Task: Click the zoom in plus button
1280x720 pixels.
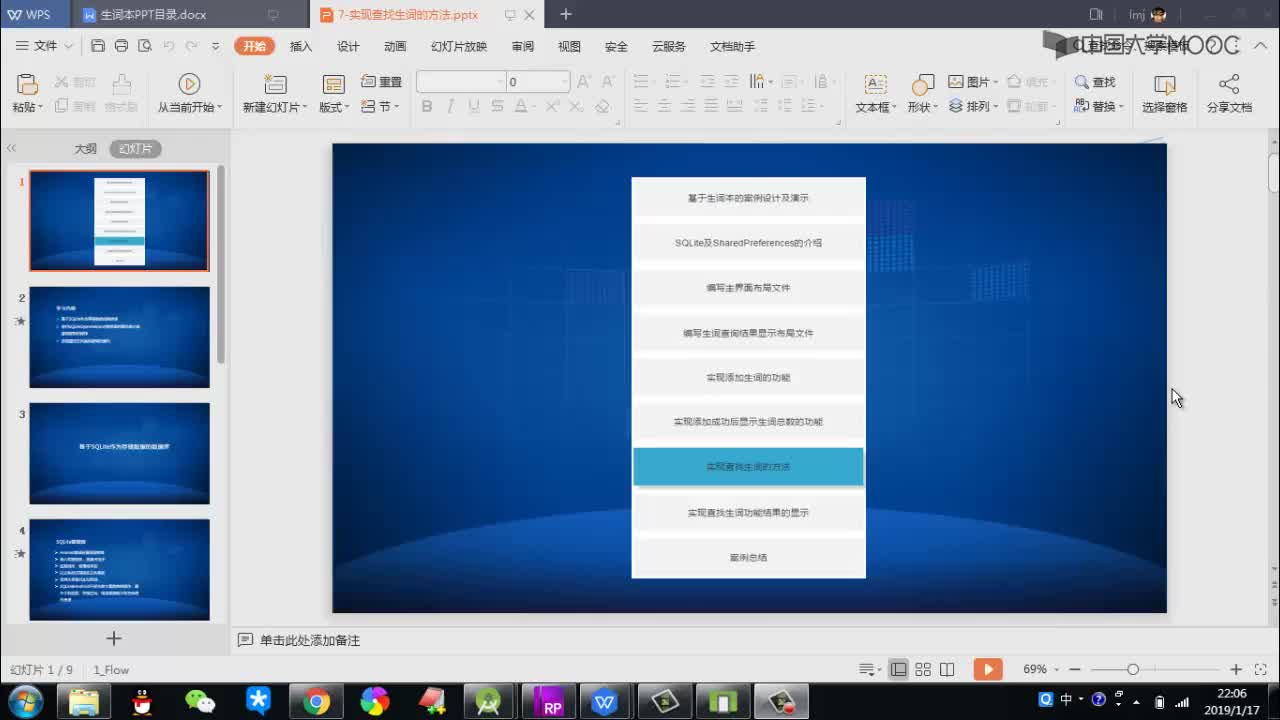Action: [1236, 669]
